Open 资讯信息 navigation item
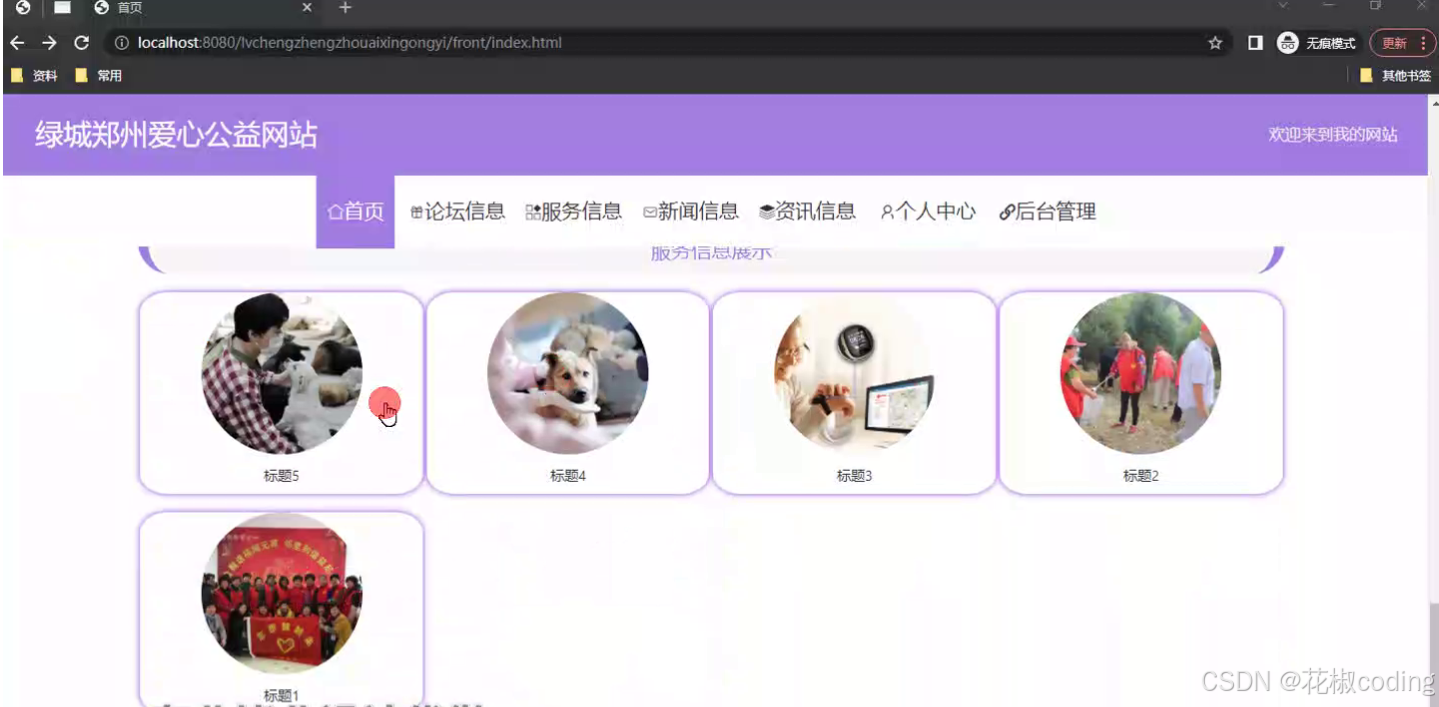 click(x=808, y=211)
